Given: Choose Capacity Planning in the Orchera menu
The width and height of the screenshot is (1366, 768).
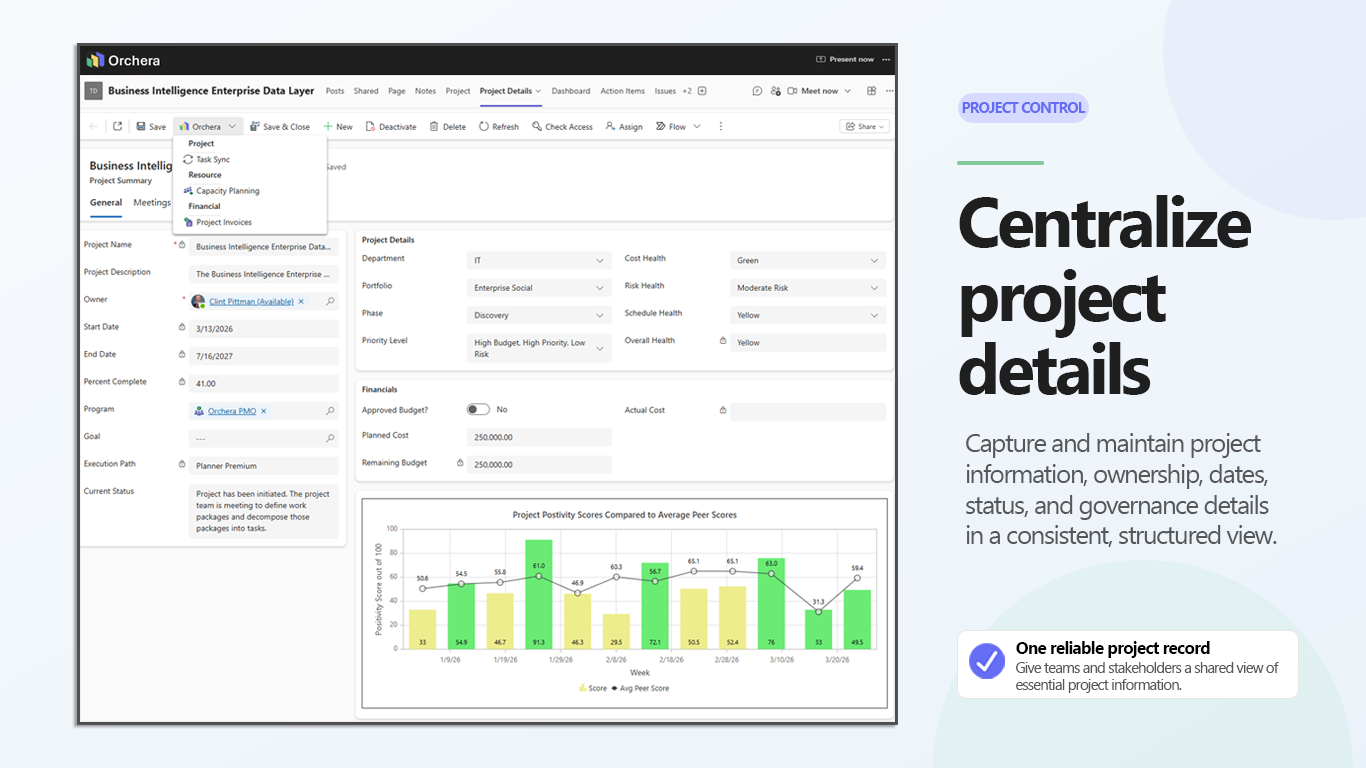Looking at the screenshot, I should tap(221, 191).
